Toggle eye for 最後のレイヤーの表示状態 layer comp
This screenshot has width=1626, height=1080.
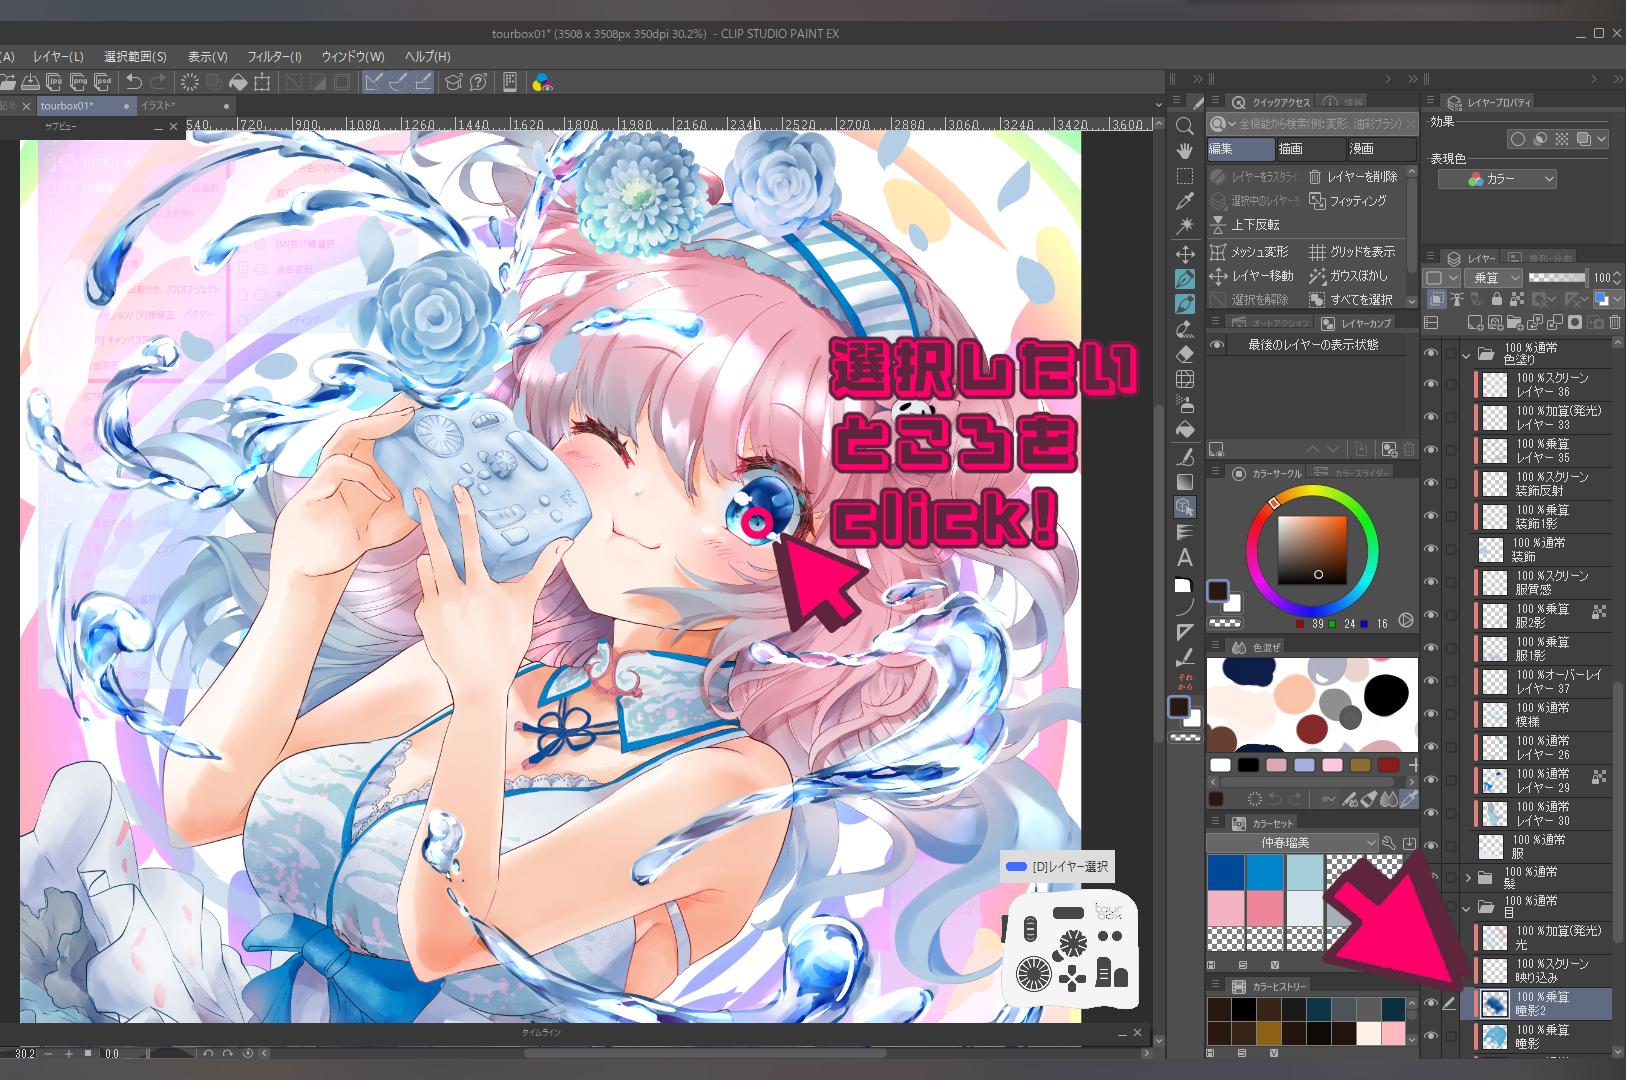(1217, 345)
